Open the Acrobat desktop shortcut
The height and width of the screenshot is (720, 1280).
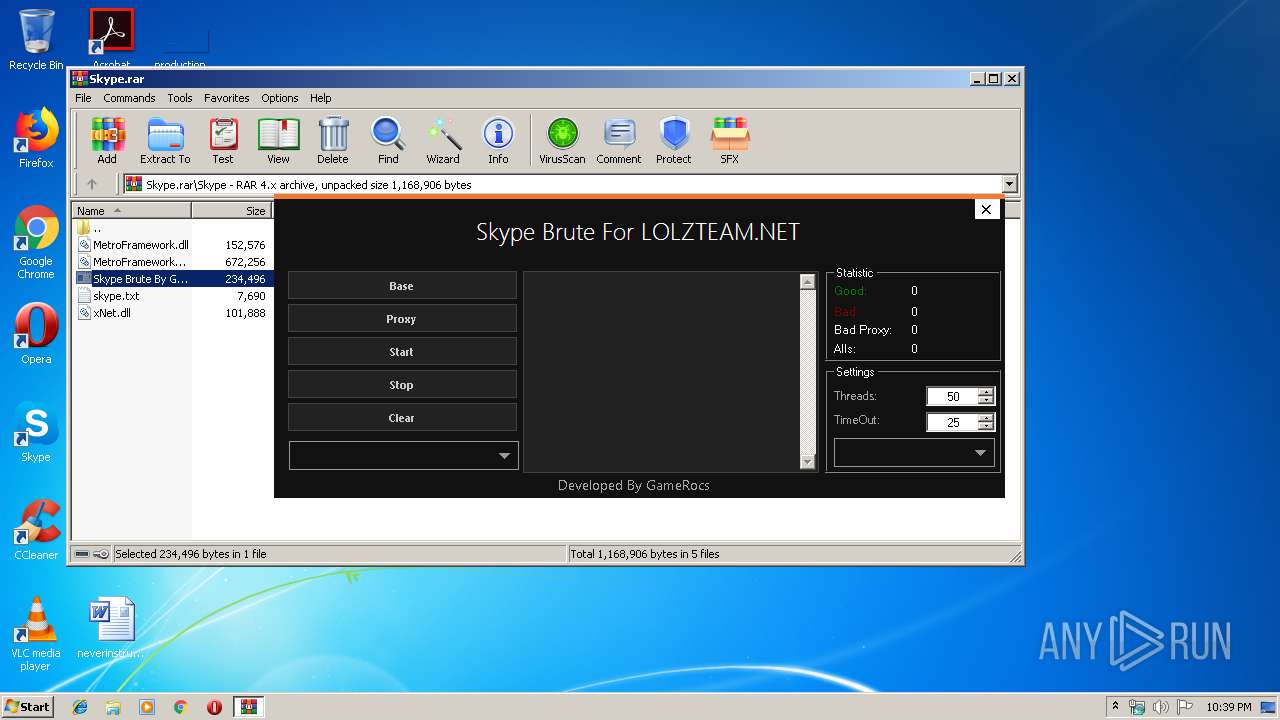point(112,38)
